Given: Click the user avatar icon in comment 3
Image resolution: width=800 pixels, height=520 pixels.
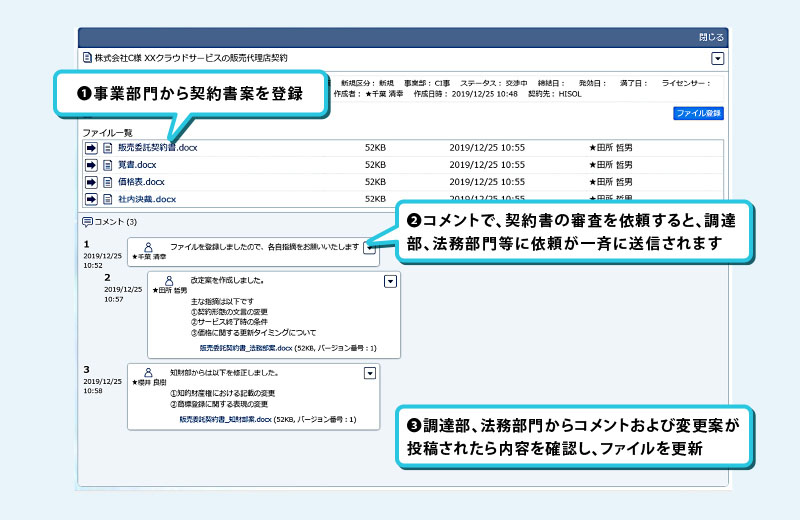Looking at the screenshot, I should [149, 372].
